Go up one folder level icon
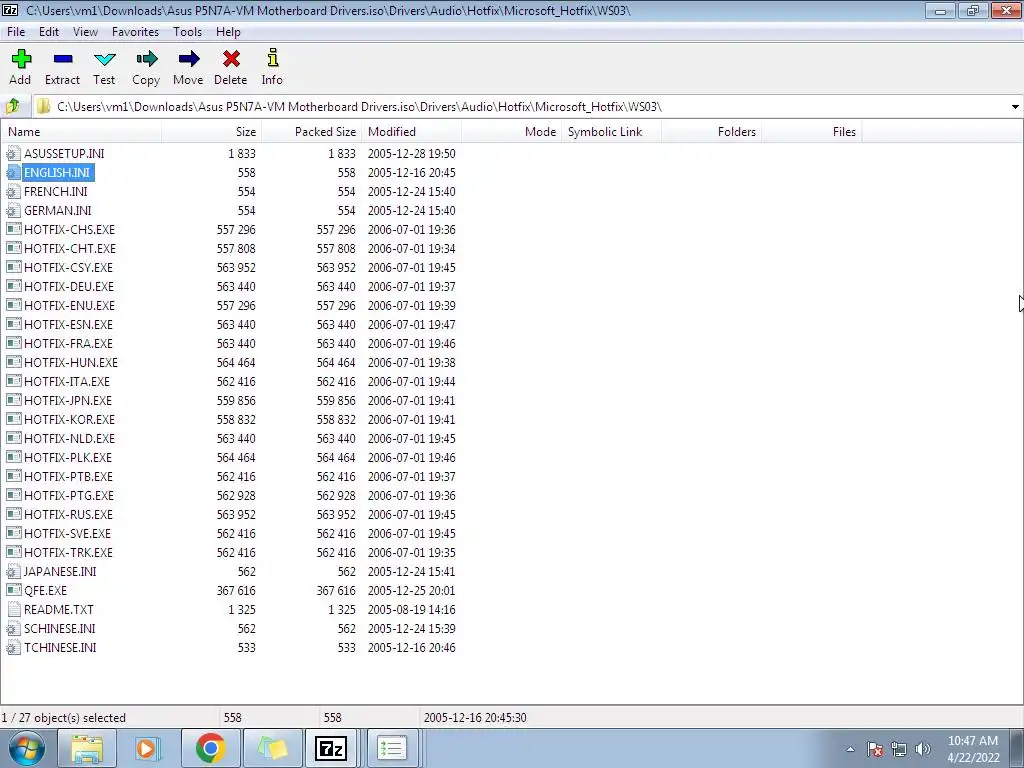This screenshot has height=768, width=1024. (12, 106)
